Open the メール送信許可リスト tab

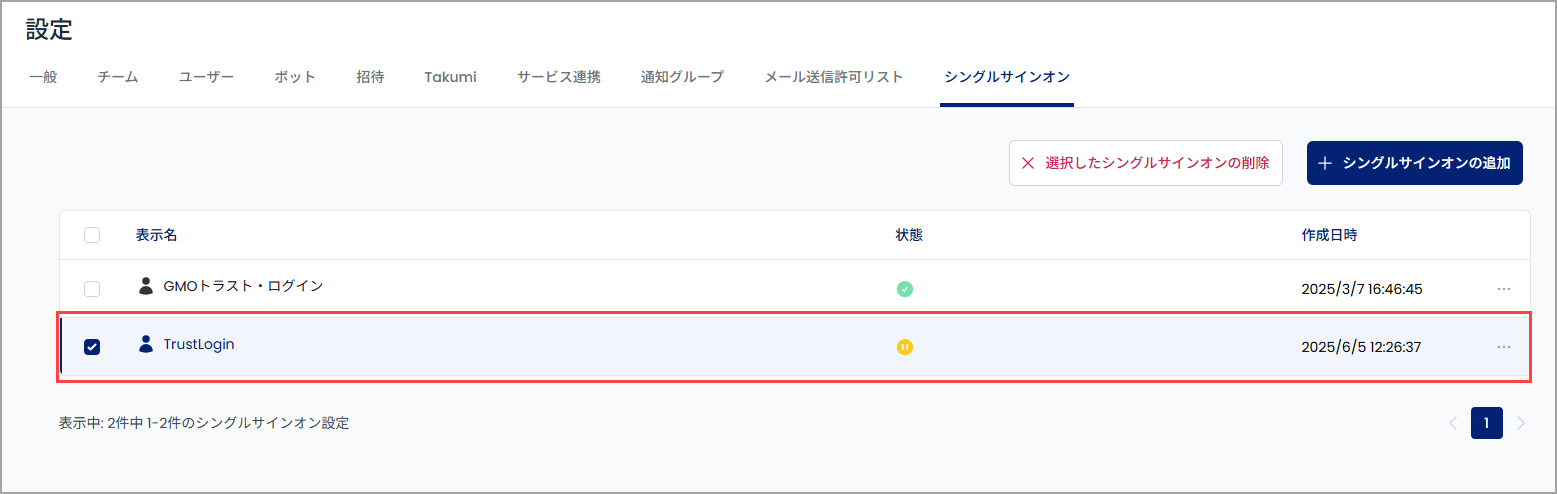(x=834, y=77)
